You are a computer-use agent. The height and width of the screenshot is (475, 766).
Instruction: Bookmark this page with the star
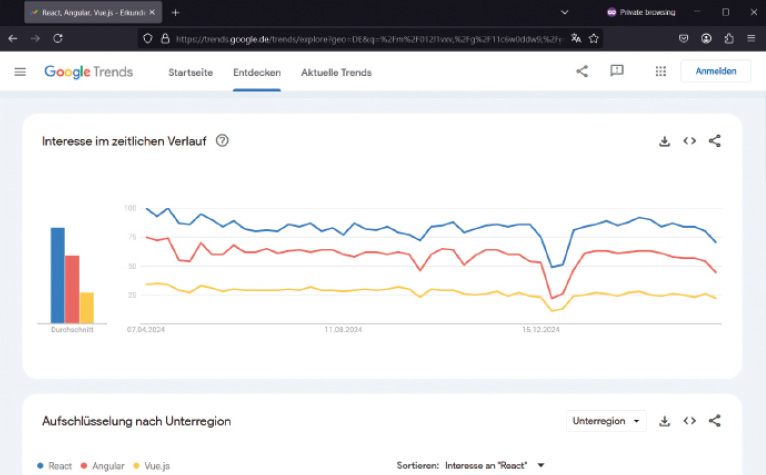point(594,39)
